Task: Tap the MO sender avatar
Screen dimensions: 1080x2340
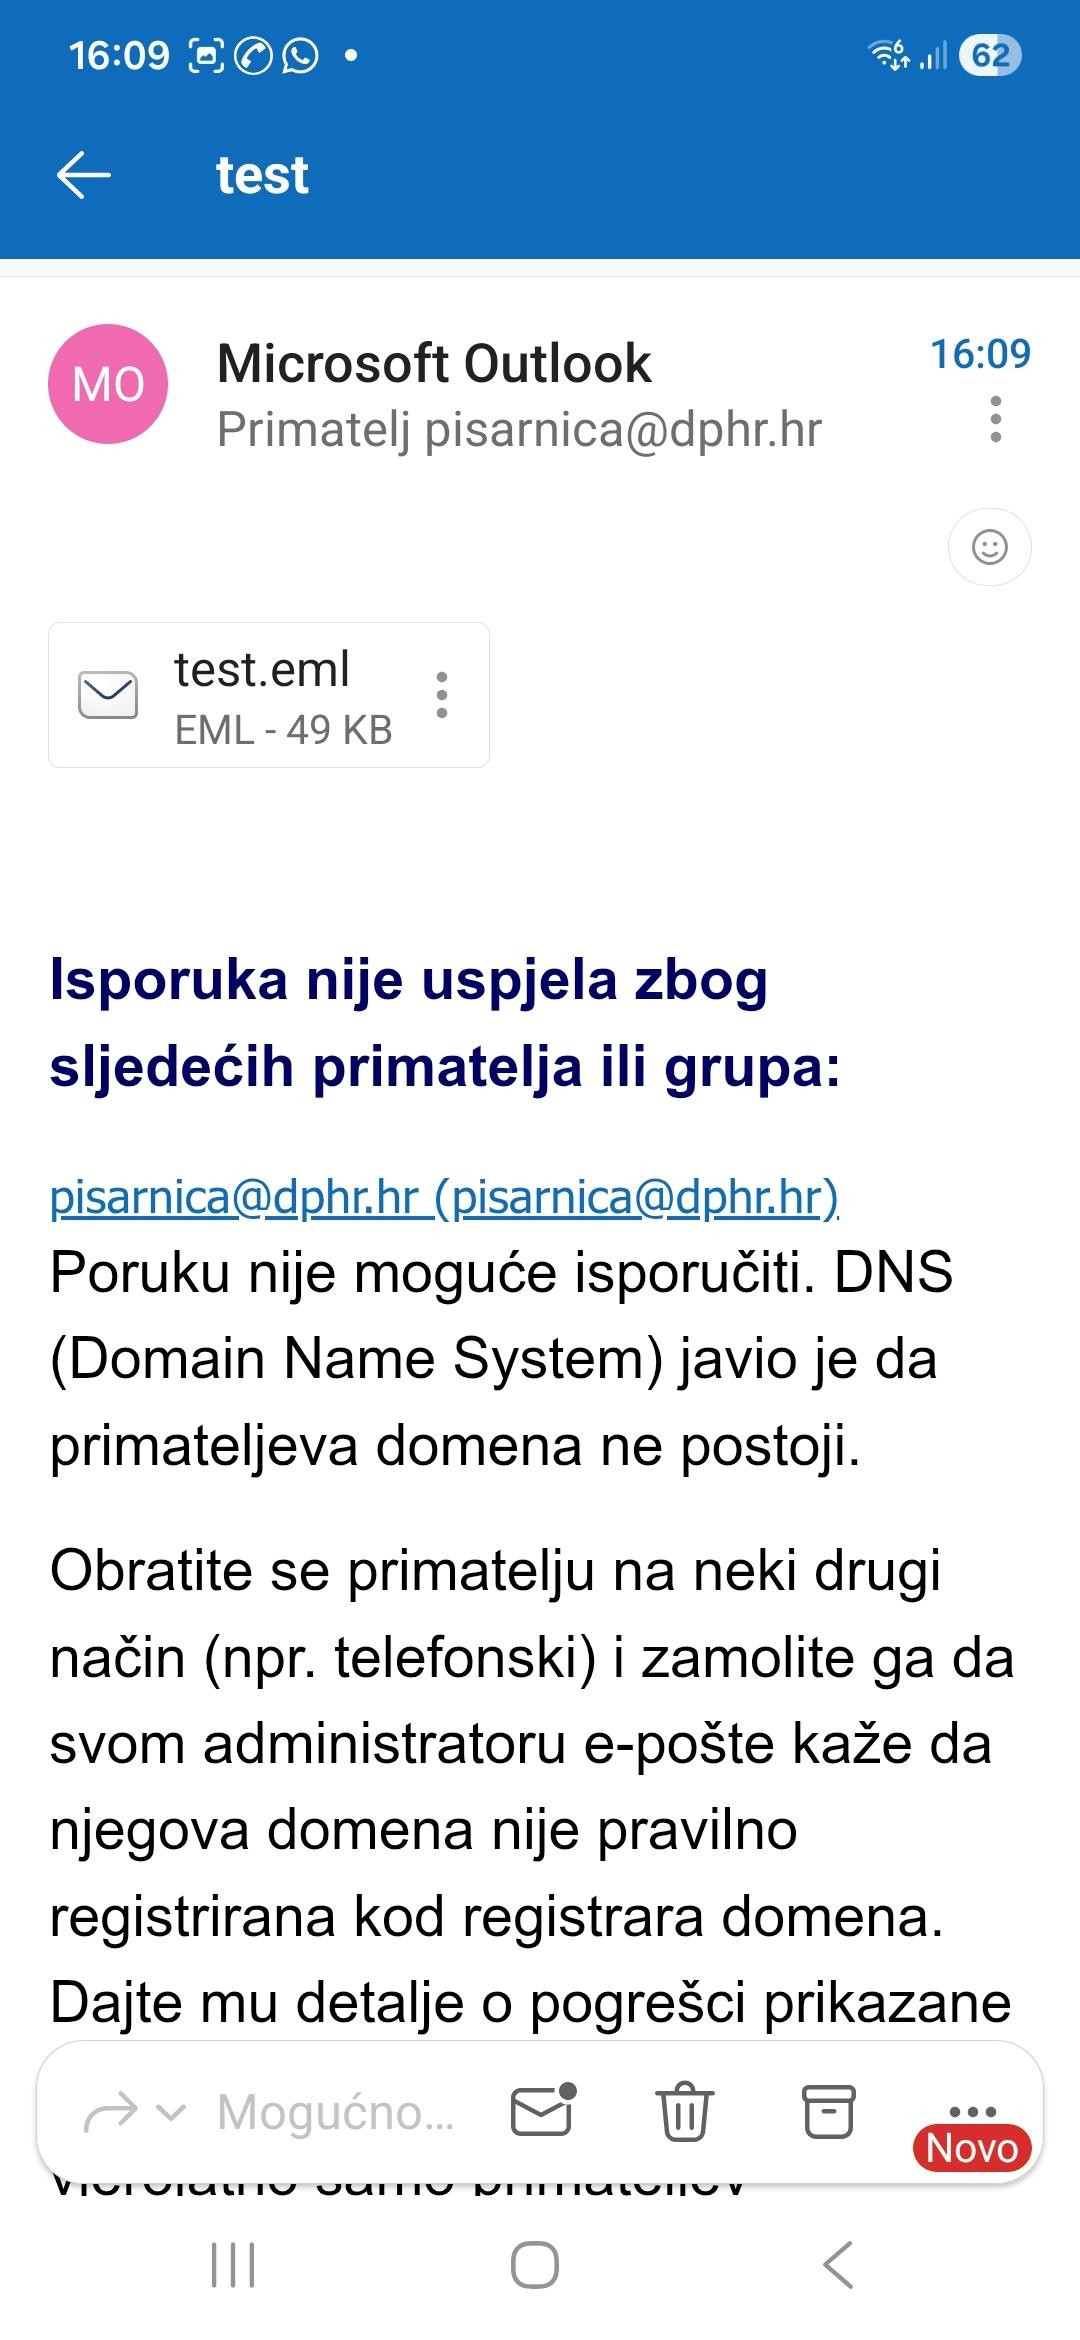Action: click(108, 384)
